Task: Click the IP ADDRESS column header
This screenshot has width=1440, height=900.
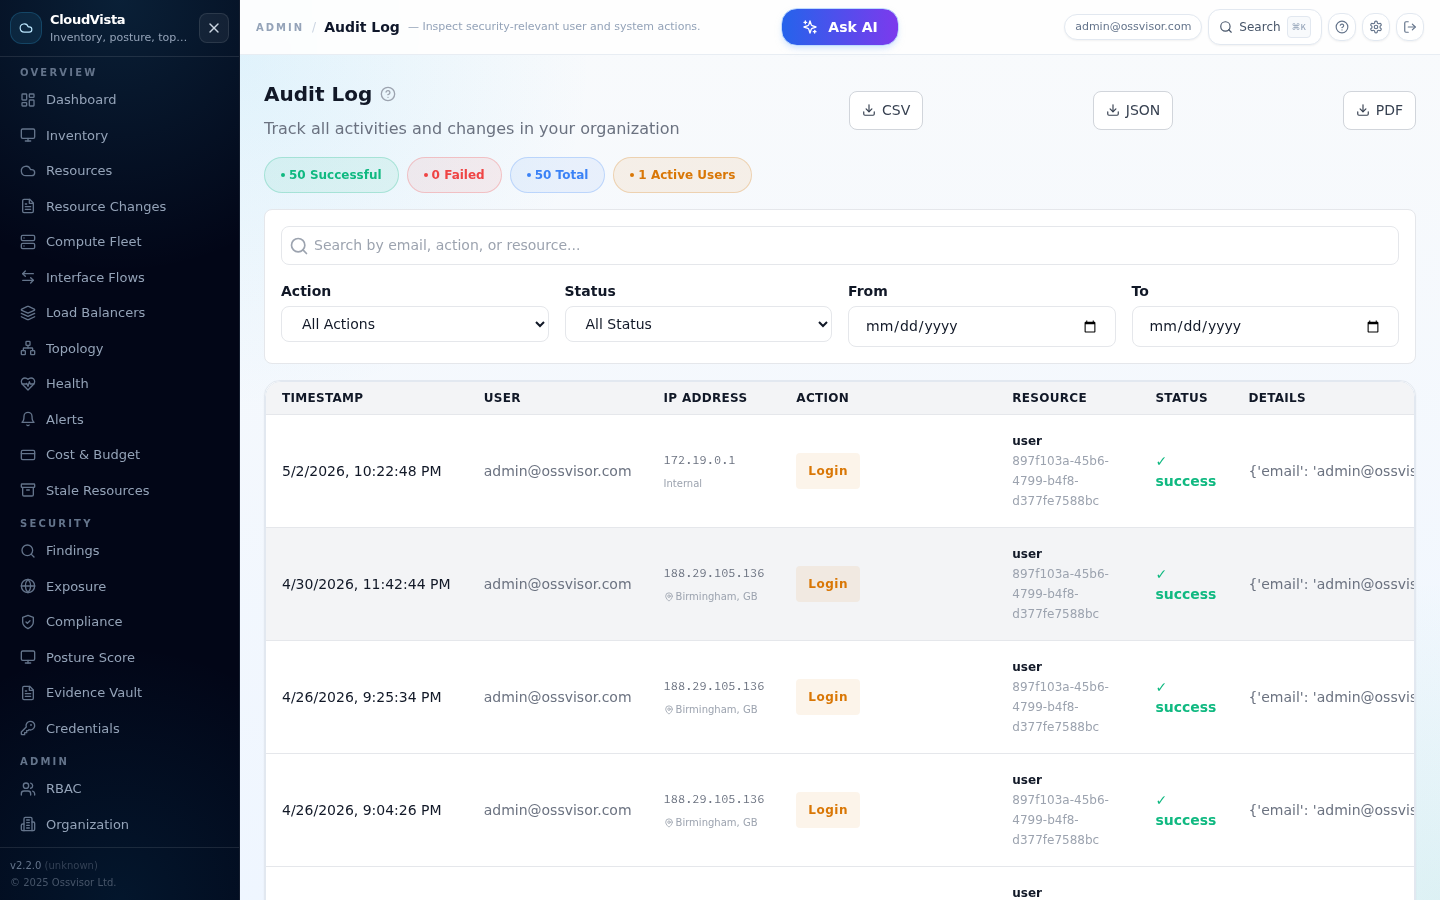Action: [705, 398]
